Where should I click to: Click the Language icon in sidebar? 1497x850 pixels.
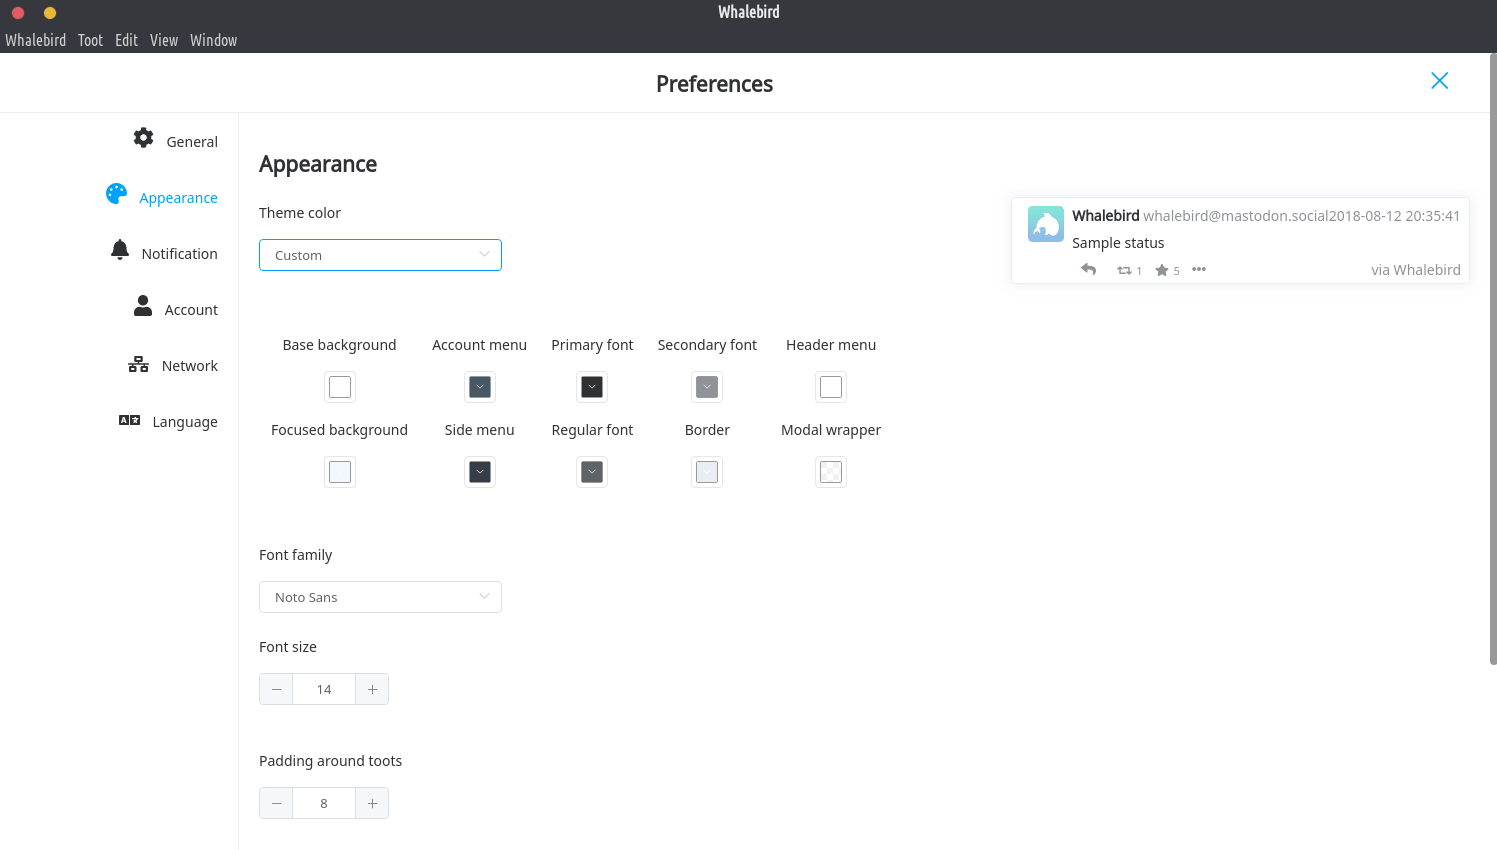(x=130, y=421)
